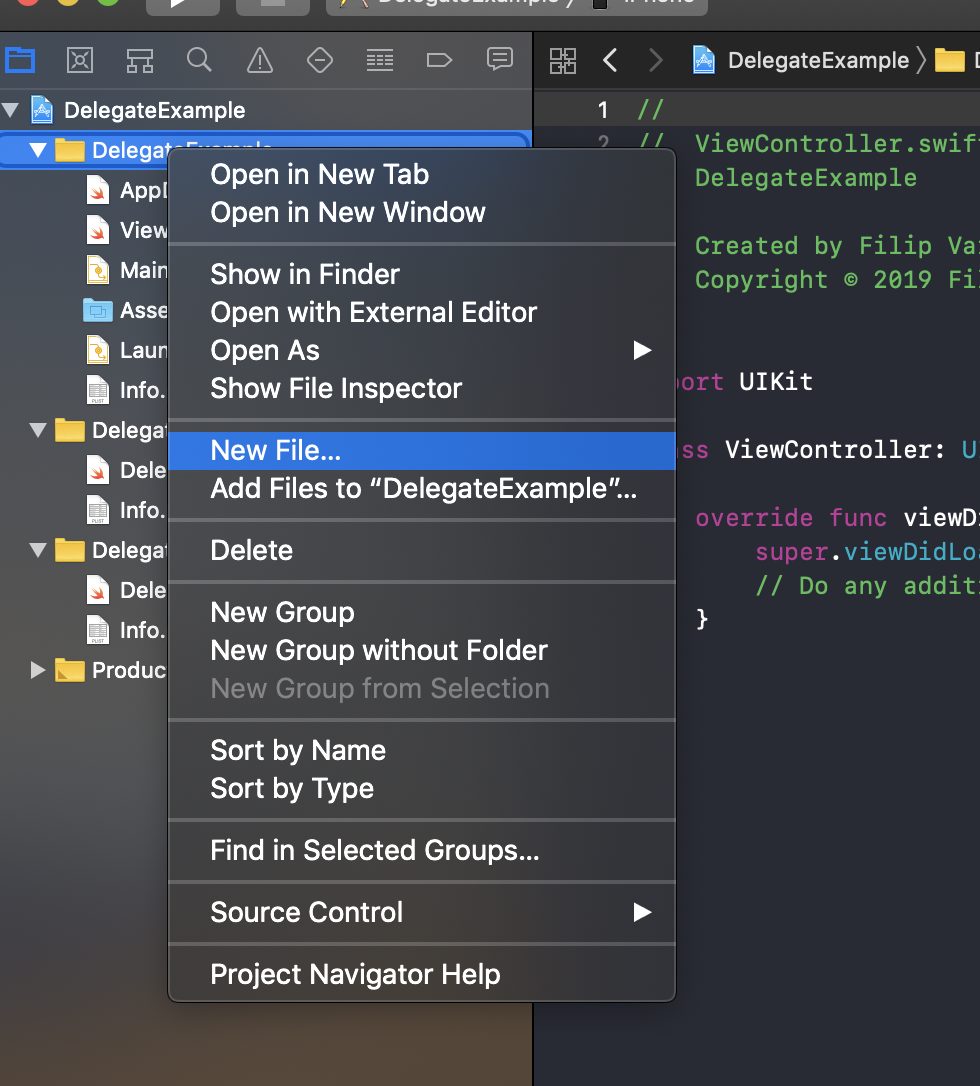Viewport: 980px width, 1086px height.
Task: Click the related items grid icon
Action: pos(562,61)
